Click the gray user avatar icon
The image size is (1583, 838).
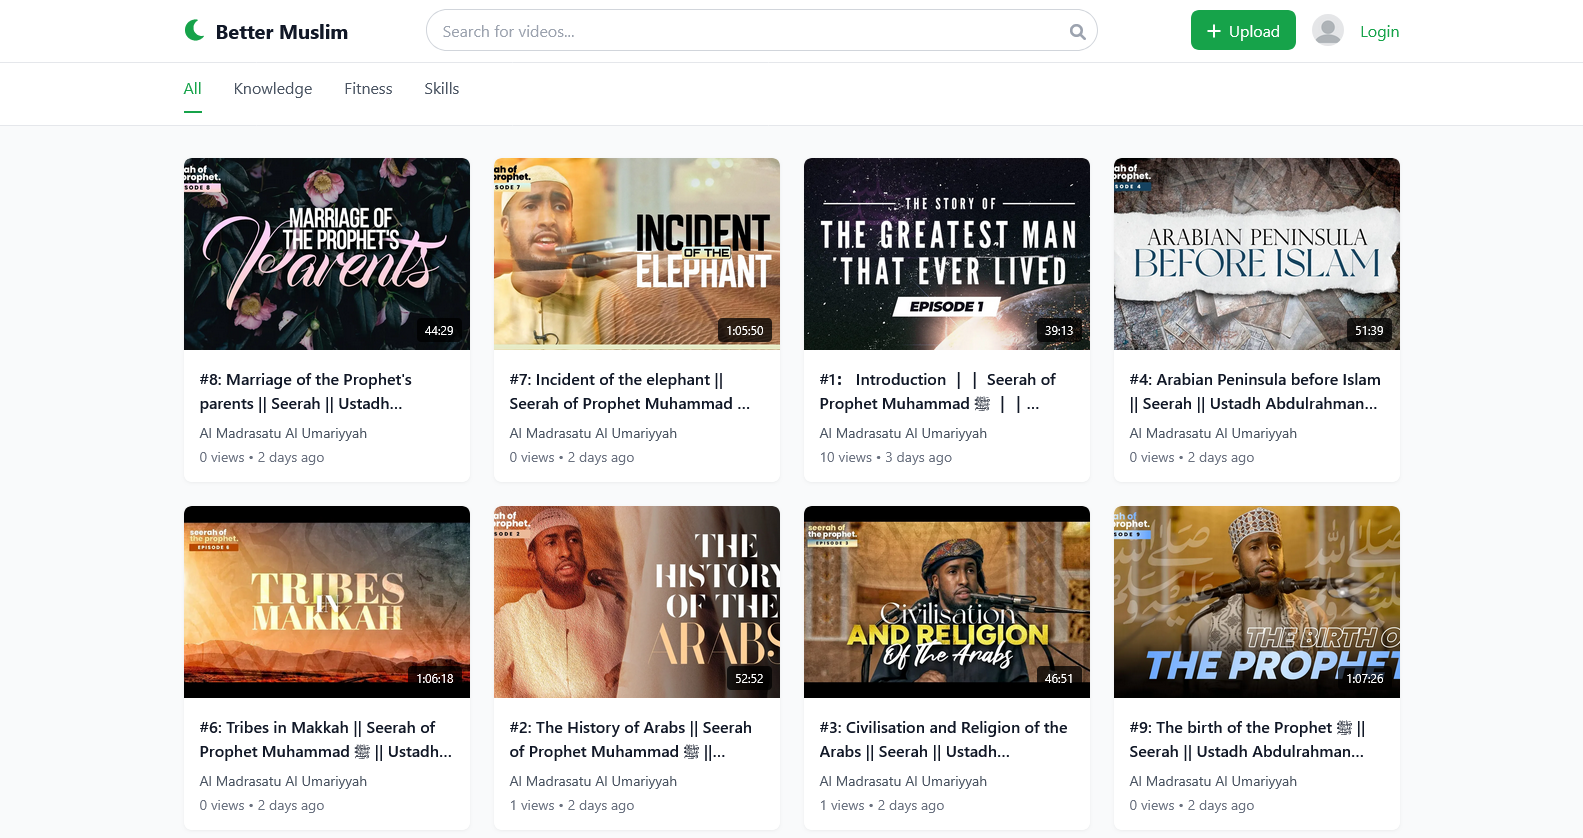tap(1327, 31)
